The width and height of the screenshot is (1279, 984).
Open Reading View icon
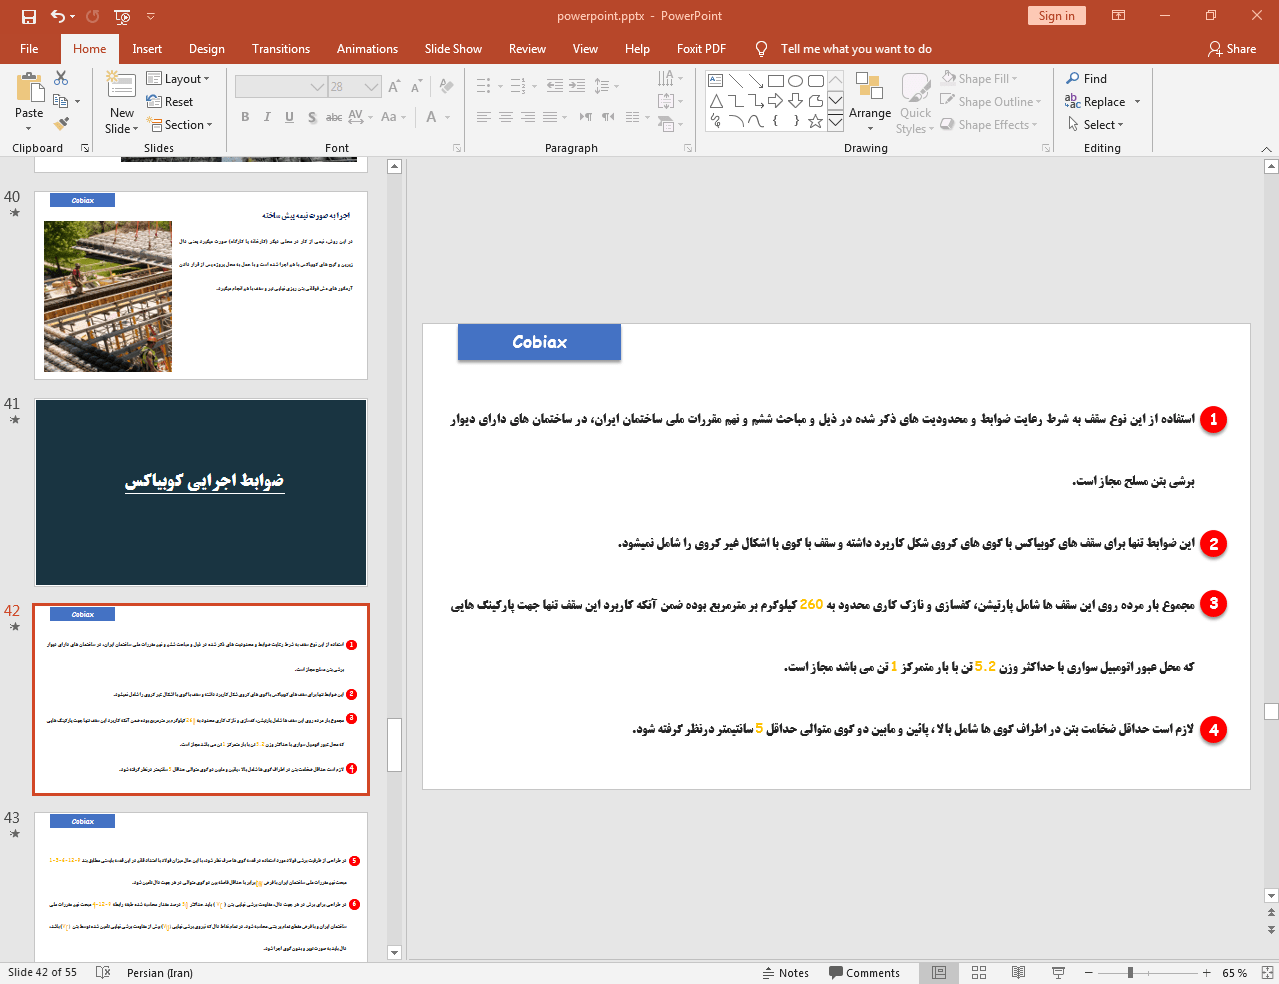(x=1018, y=973)
